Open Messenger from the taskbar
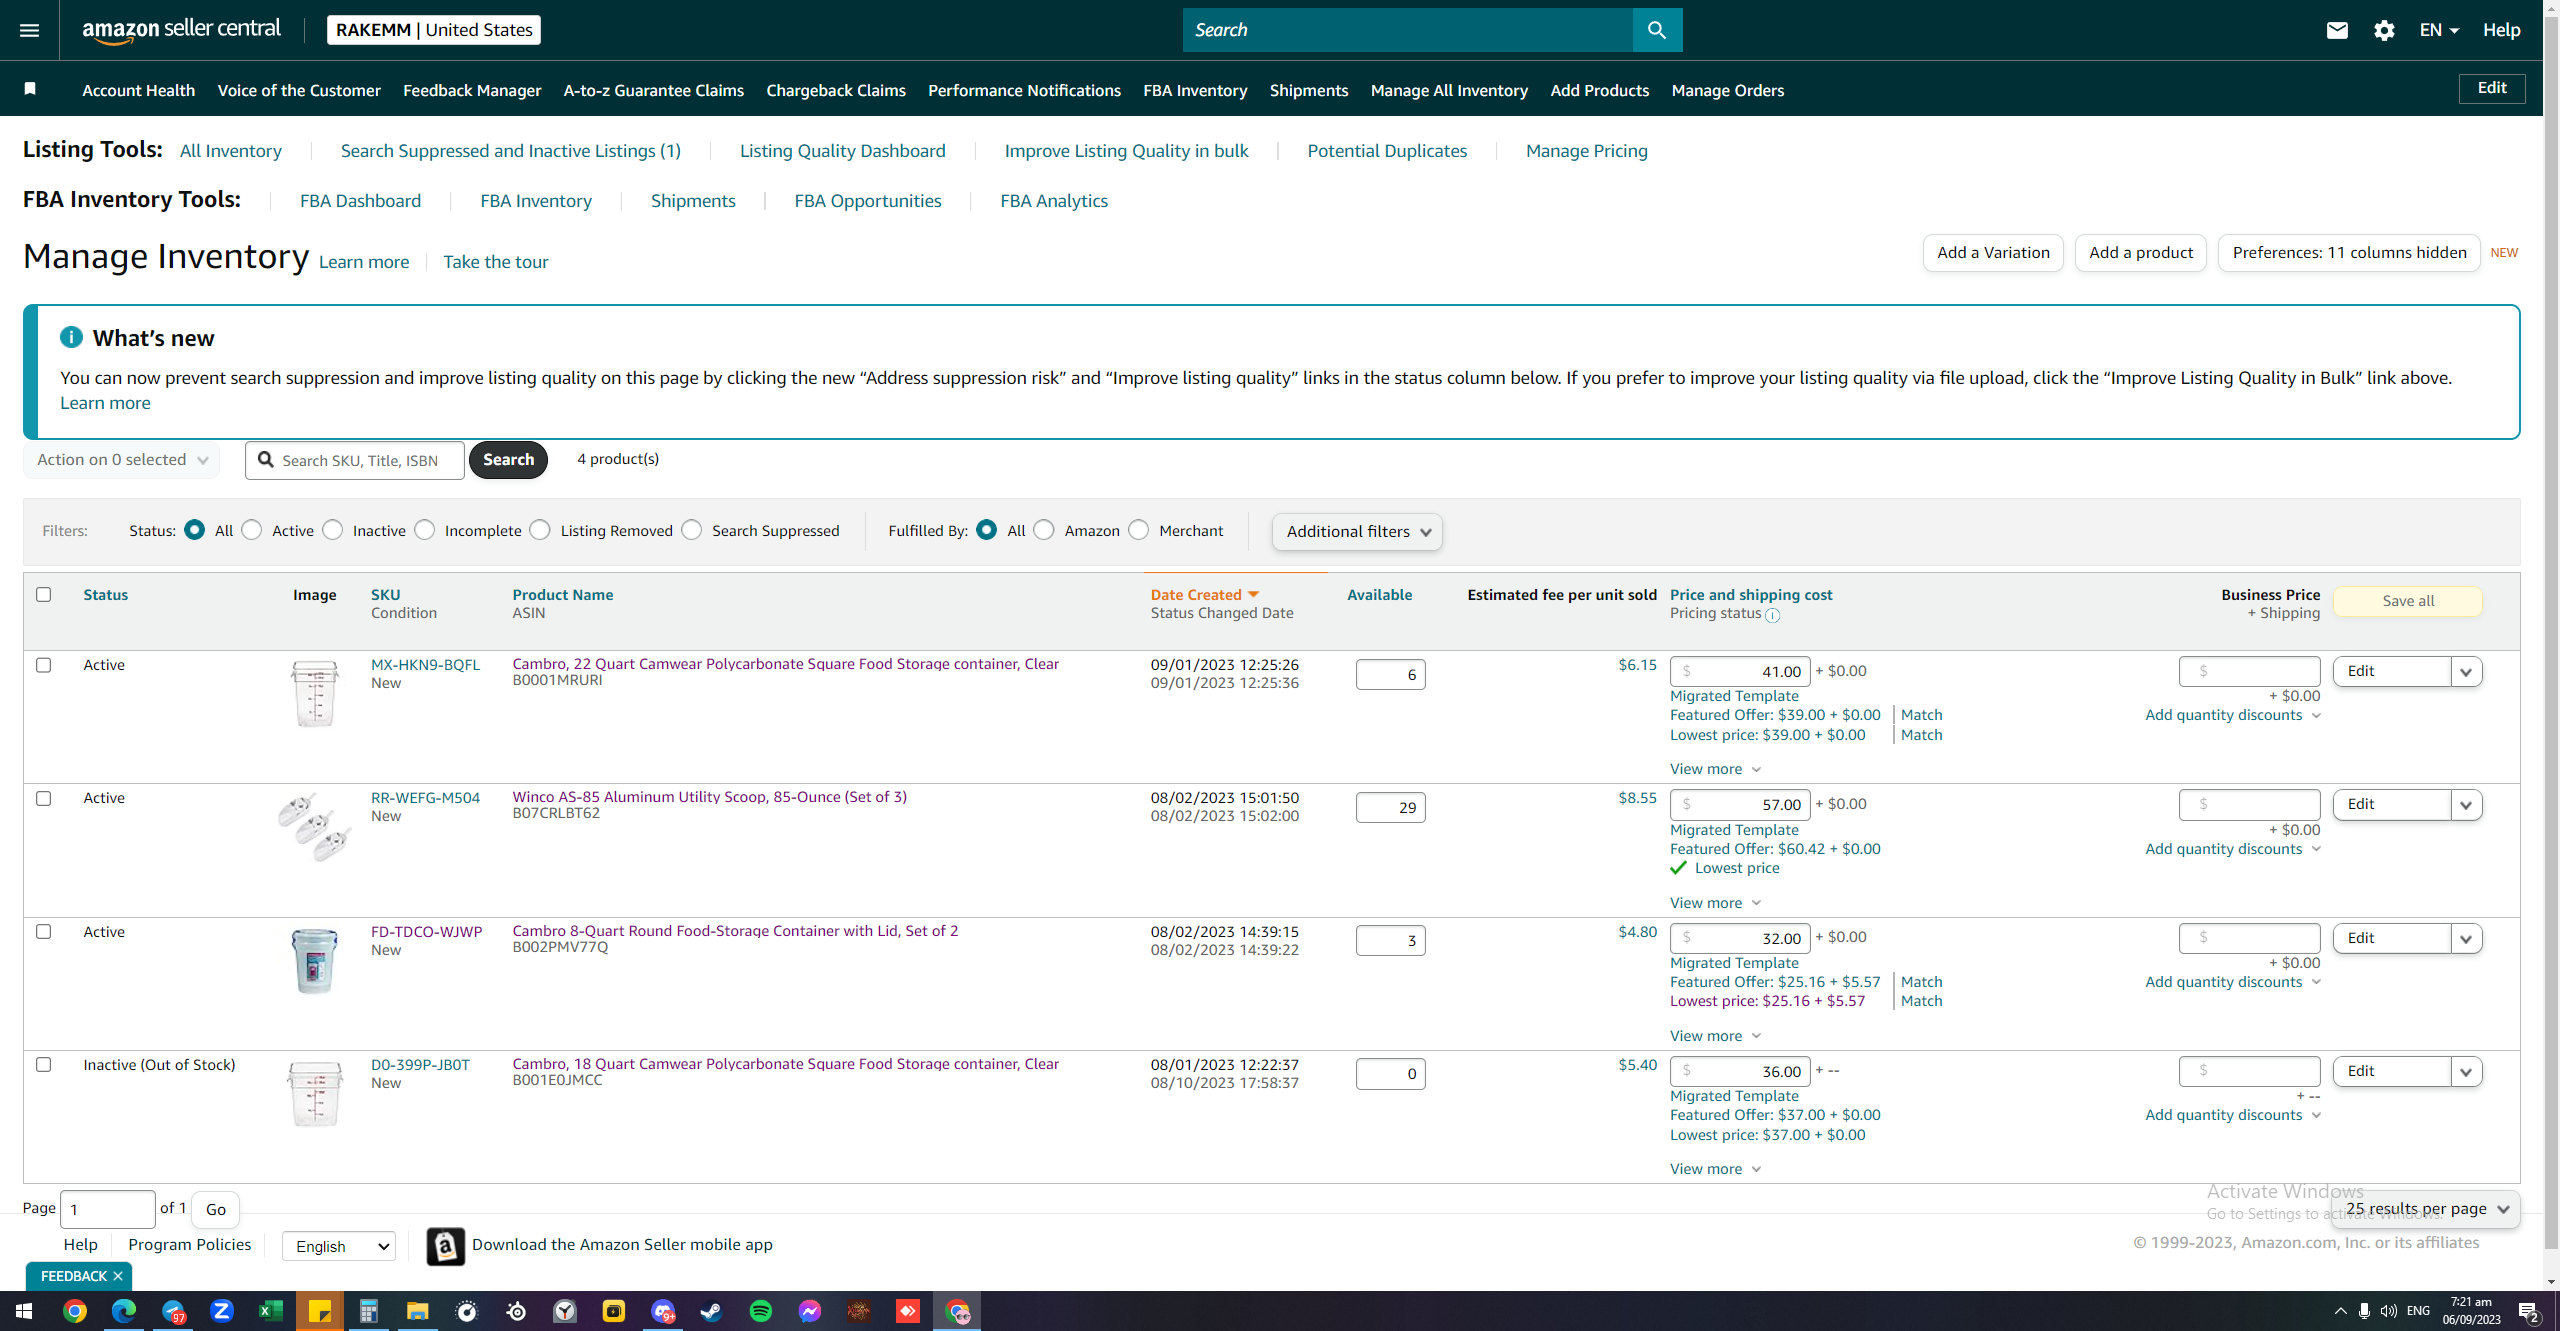The image size is (2560, 1331). tap(810, 1311)
